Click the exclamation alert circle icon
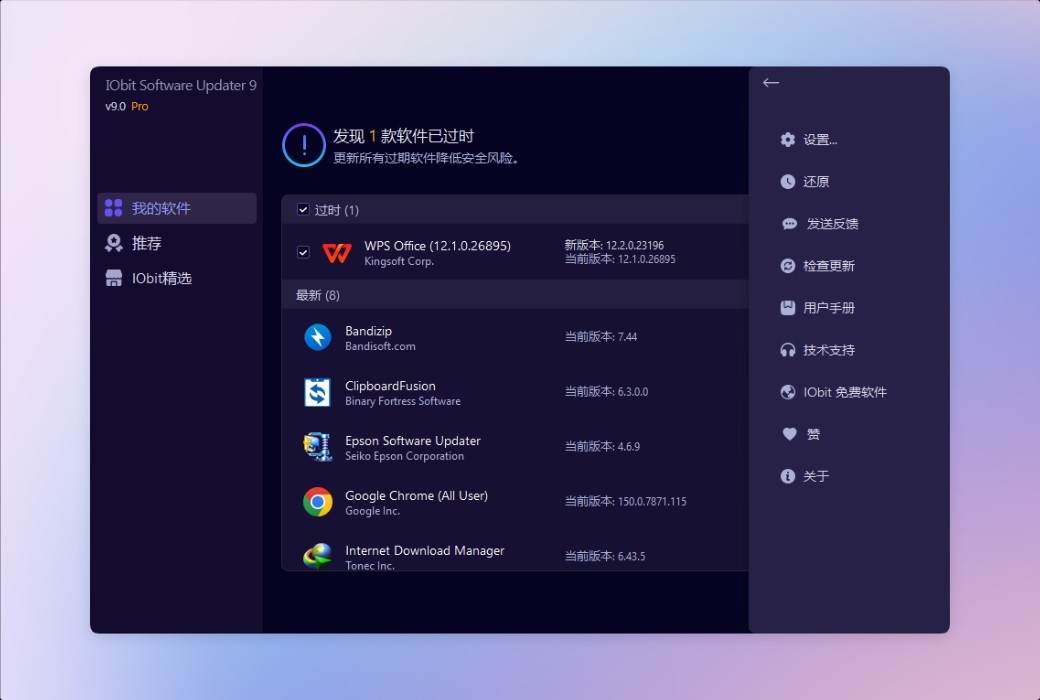 (304, 145)
